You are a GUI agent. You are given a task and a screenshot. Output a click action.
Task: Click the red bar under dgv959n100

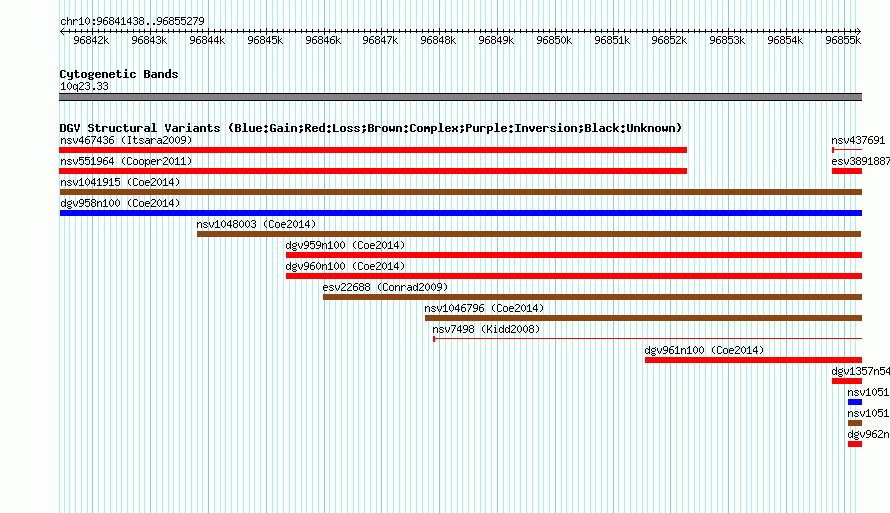(574, 255)
